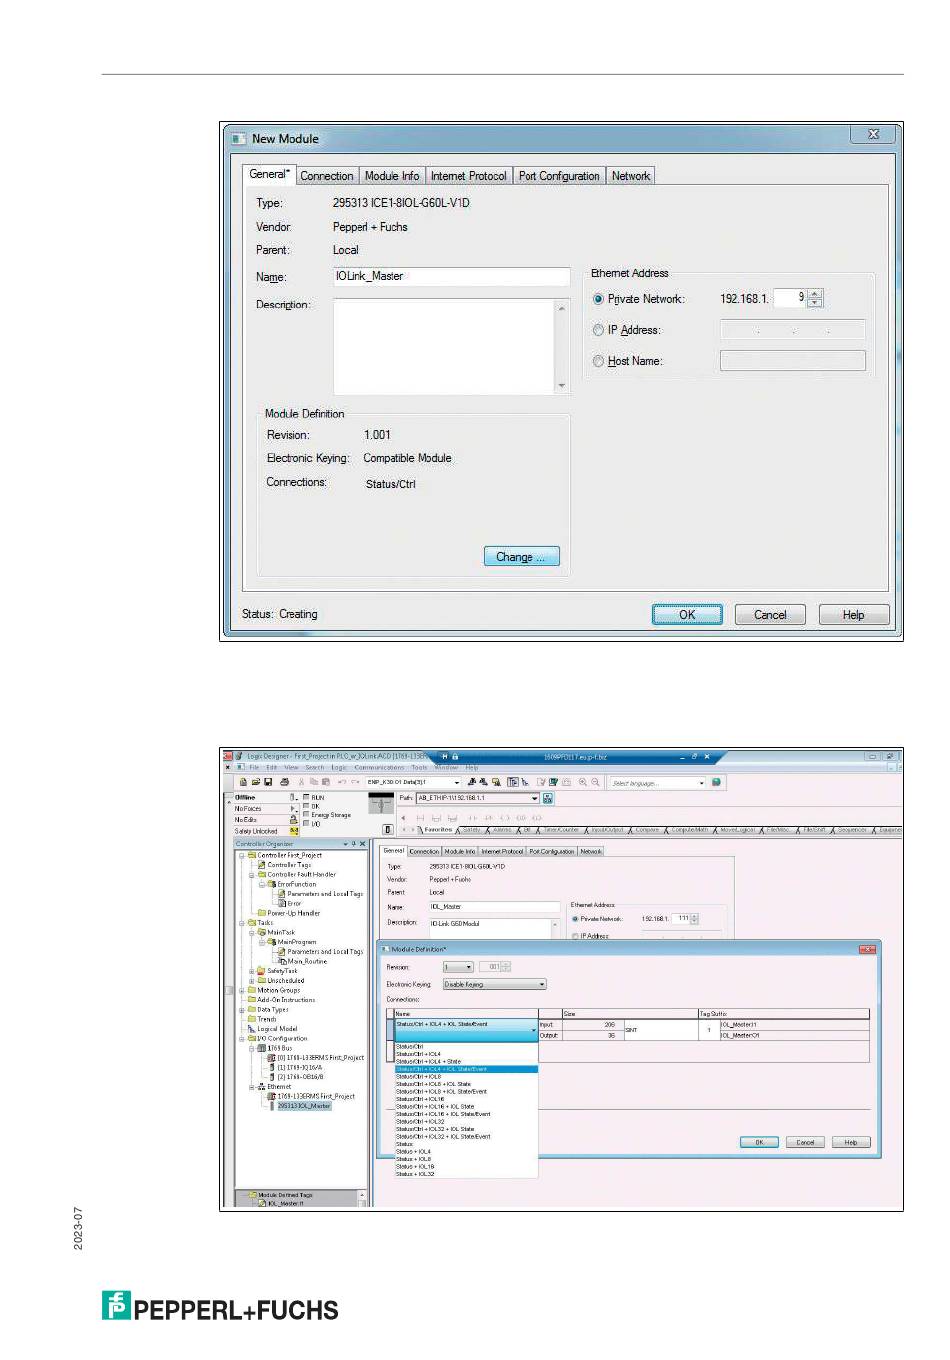This screenshot has height=1360, width=950.
Task: Open Network tab in New Module dialog
Action: pyautogui.click(x=631, y=176)
